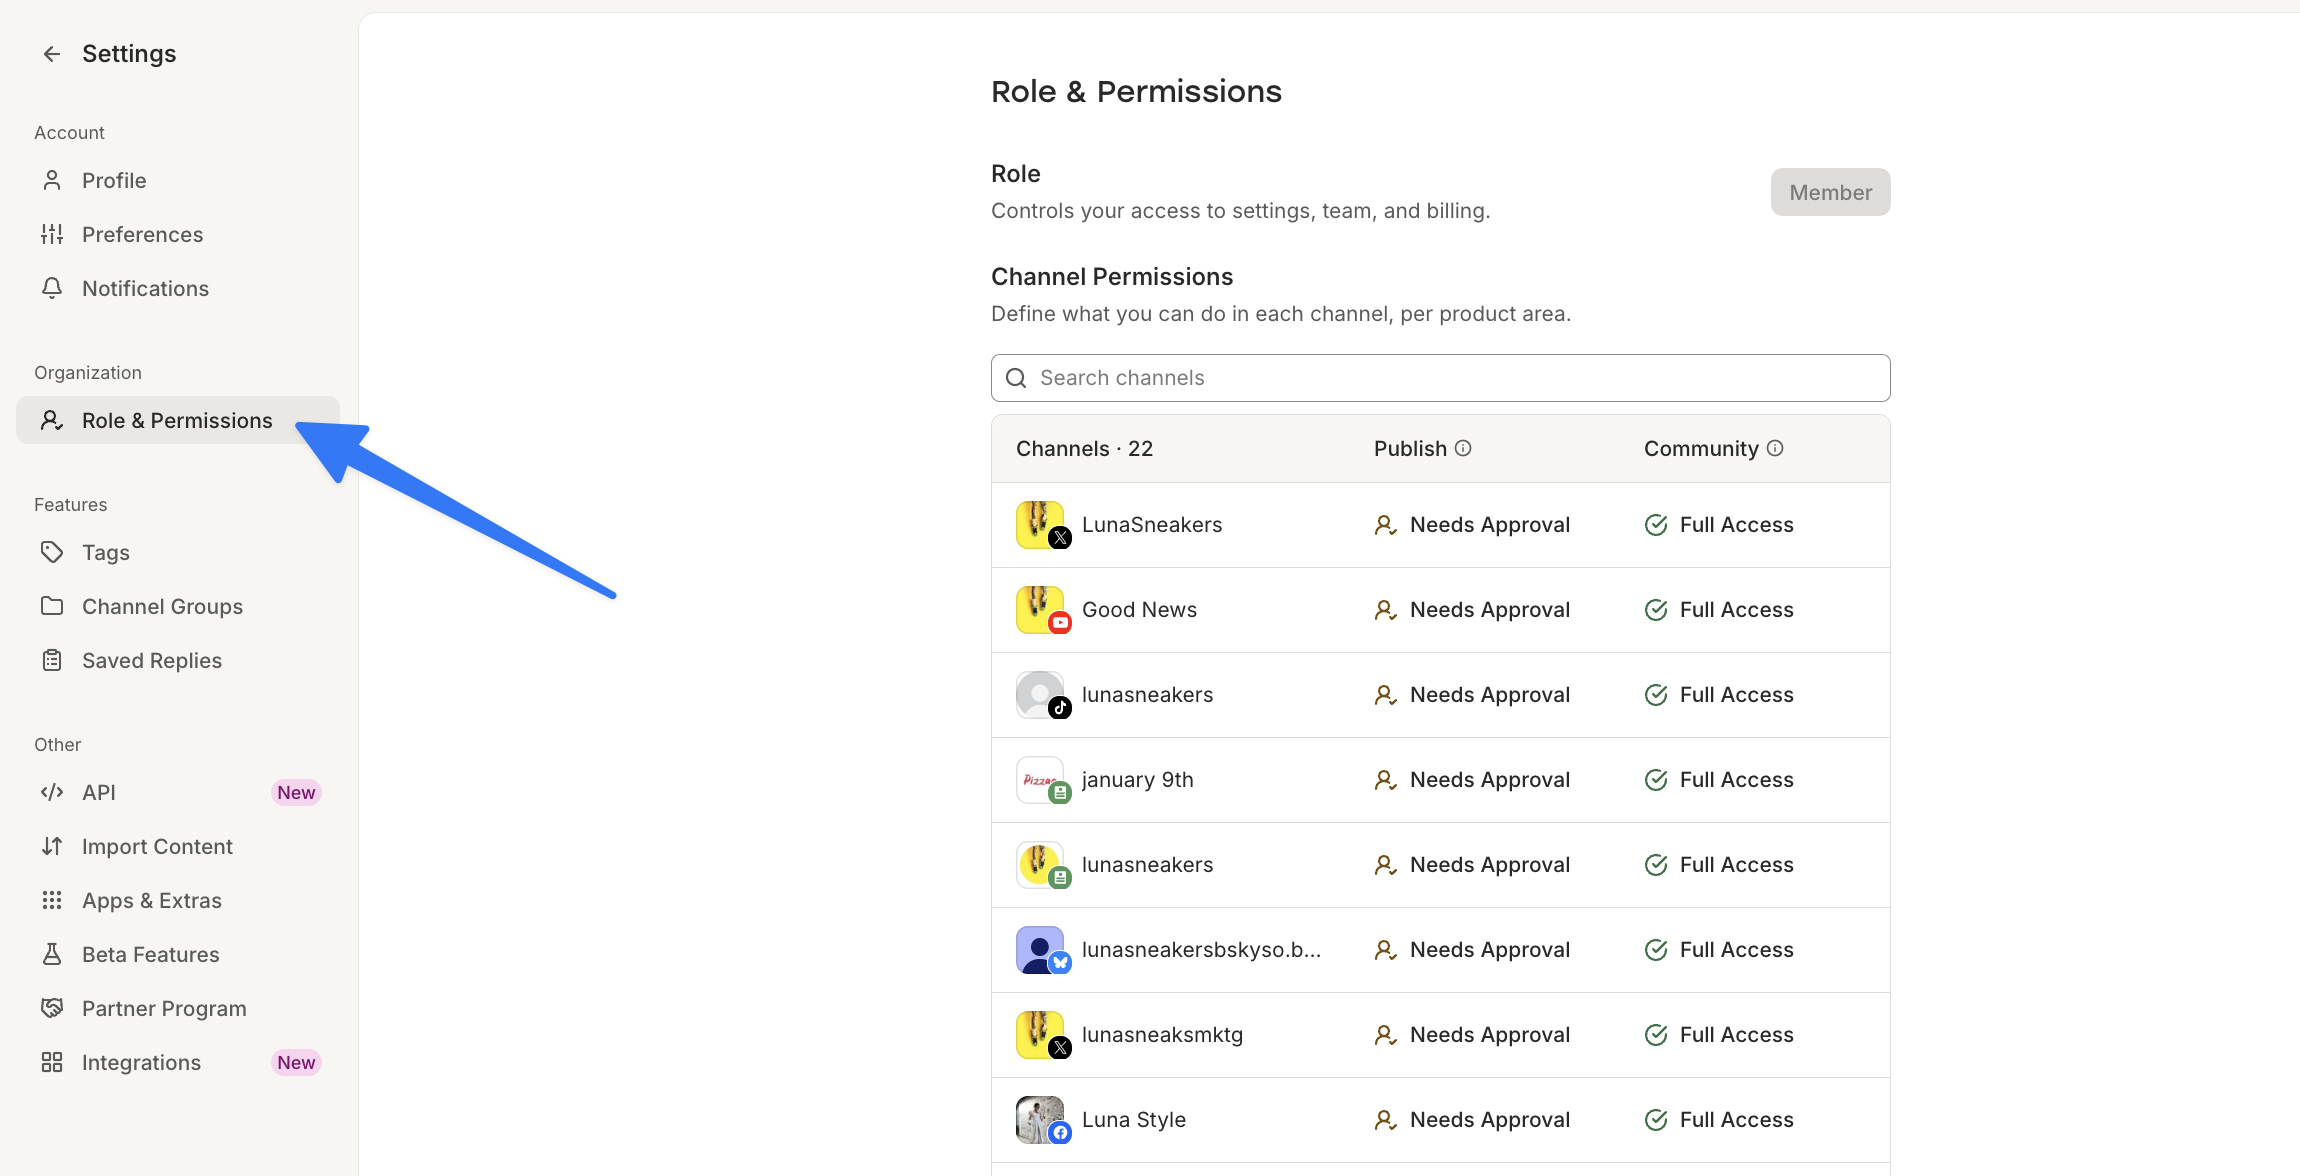Select the january 9th channel name

click(1138, 780)
